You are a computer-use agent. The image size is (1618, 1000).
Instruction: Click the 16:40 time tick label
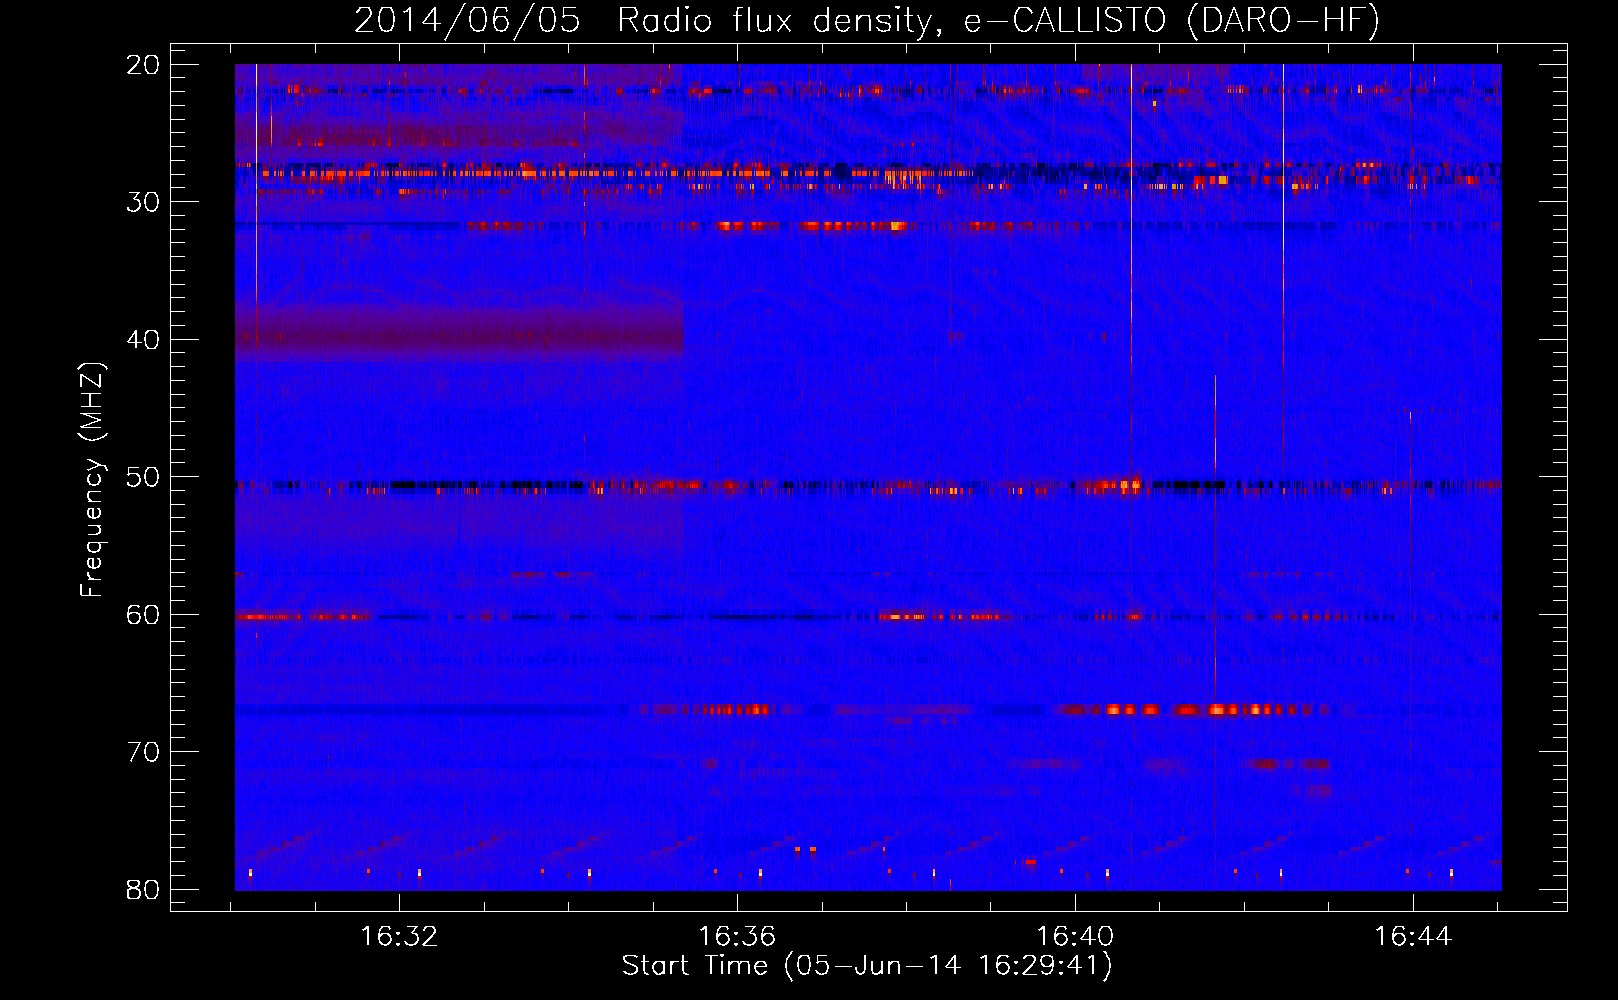[1075, 937]
